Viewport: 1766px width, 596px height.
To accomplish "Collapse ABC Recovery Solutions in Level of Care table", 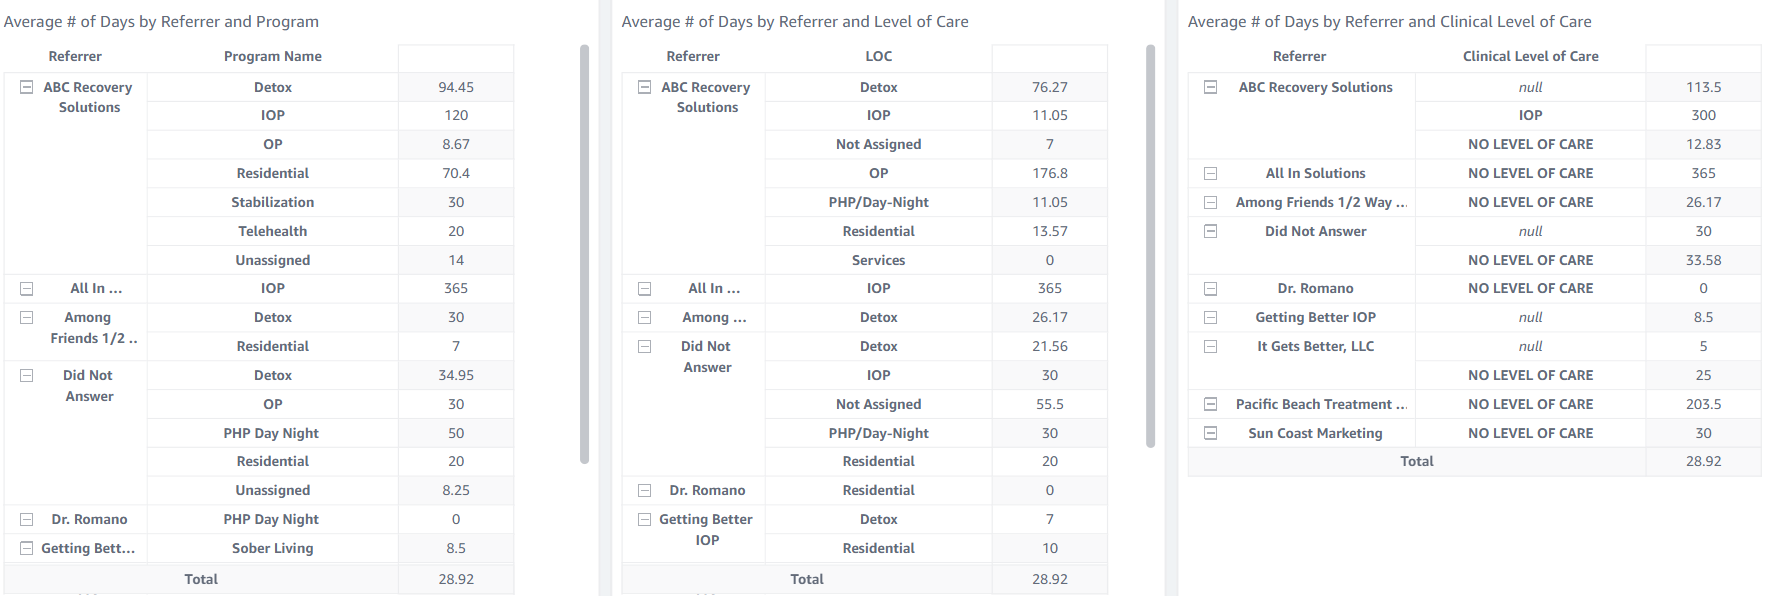I will 645,88.
